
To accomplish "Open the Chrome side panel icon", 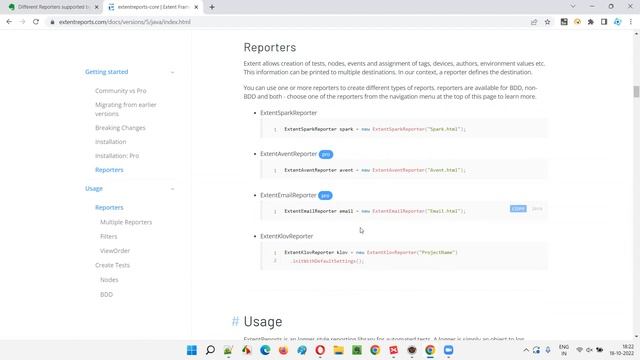I will (x=604, y=22).
